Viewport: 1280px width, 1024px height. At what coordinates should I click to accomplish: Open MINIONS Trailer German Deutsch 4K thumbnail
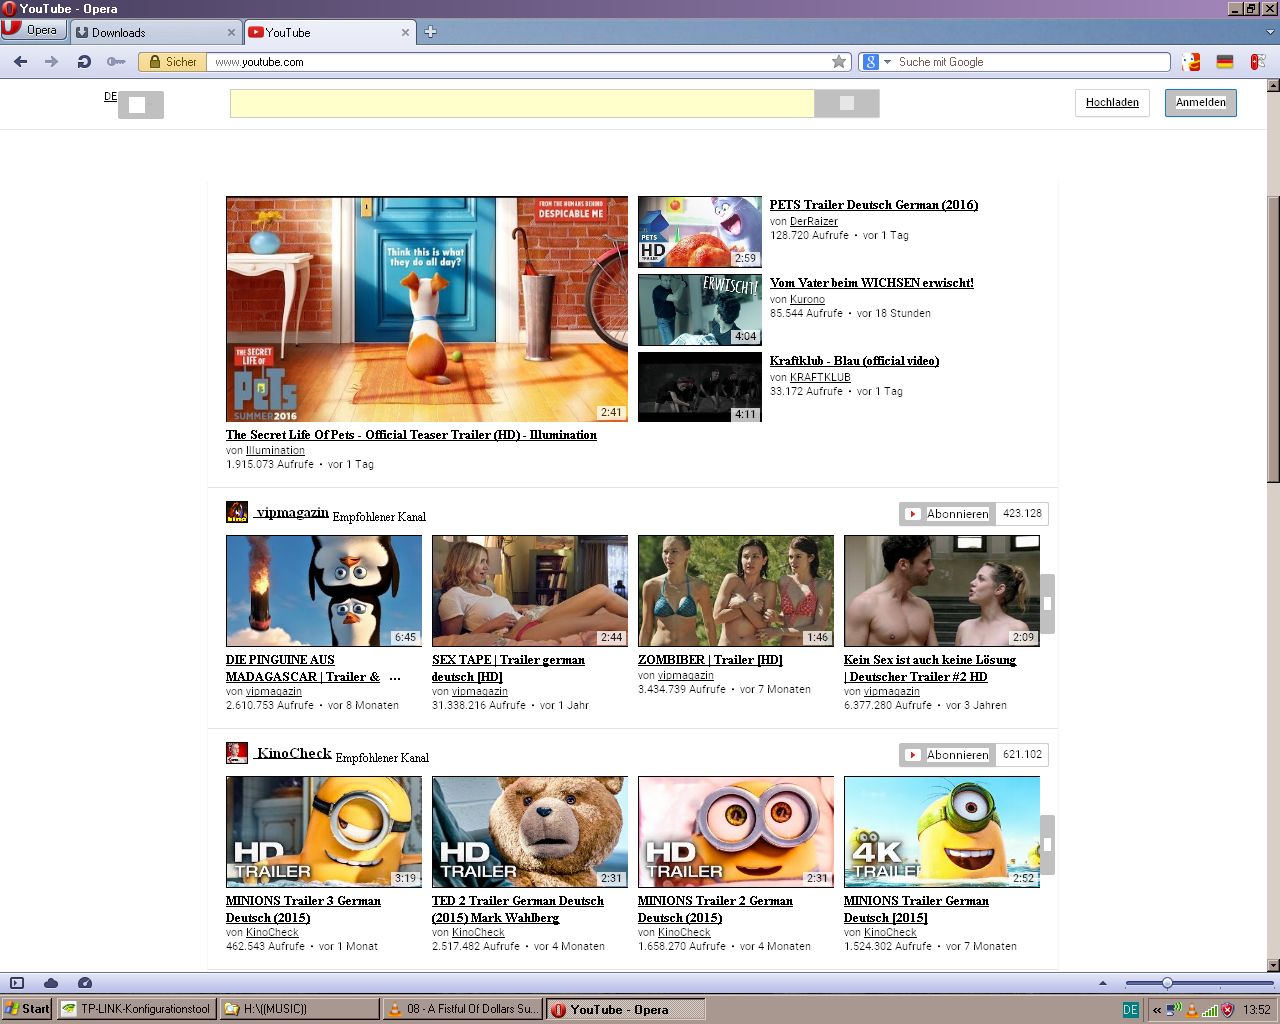(942, 832)
